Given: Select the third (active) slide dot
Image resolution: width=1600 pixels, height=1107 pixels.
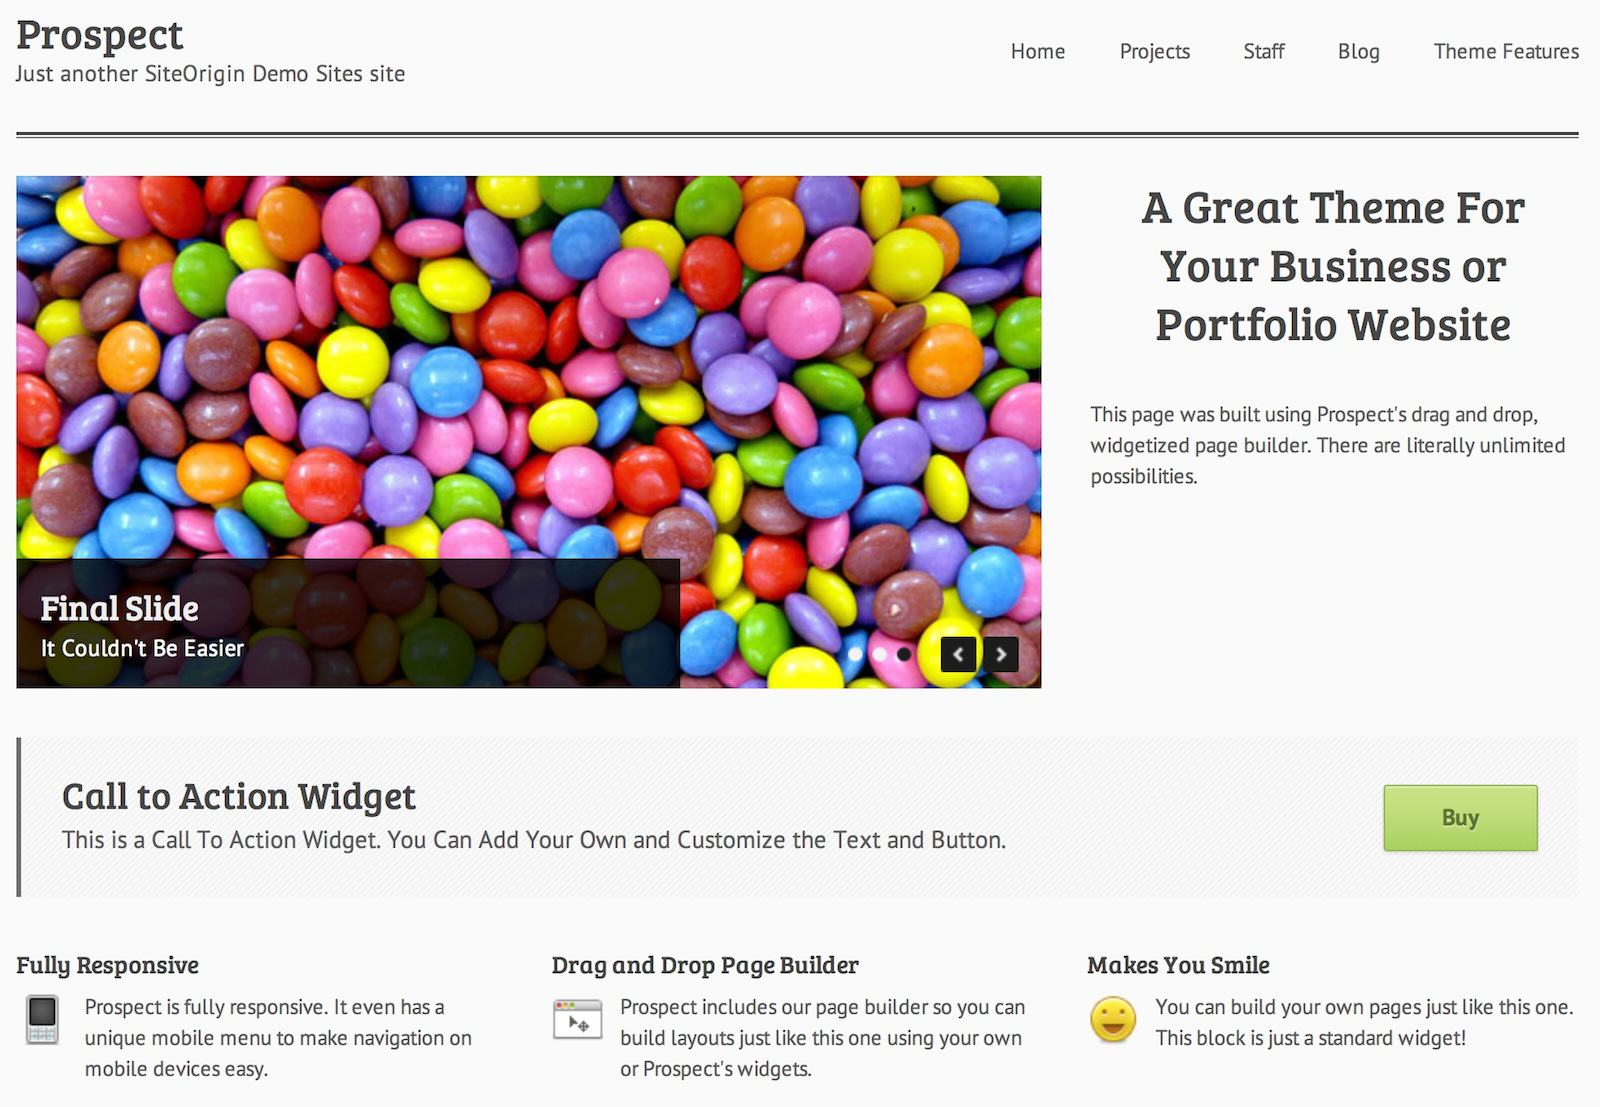Looking at the screenshot, I should coord(904,654).
